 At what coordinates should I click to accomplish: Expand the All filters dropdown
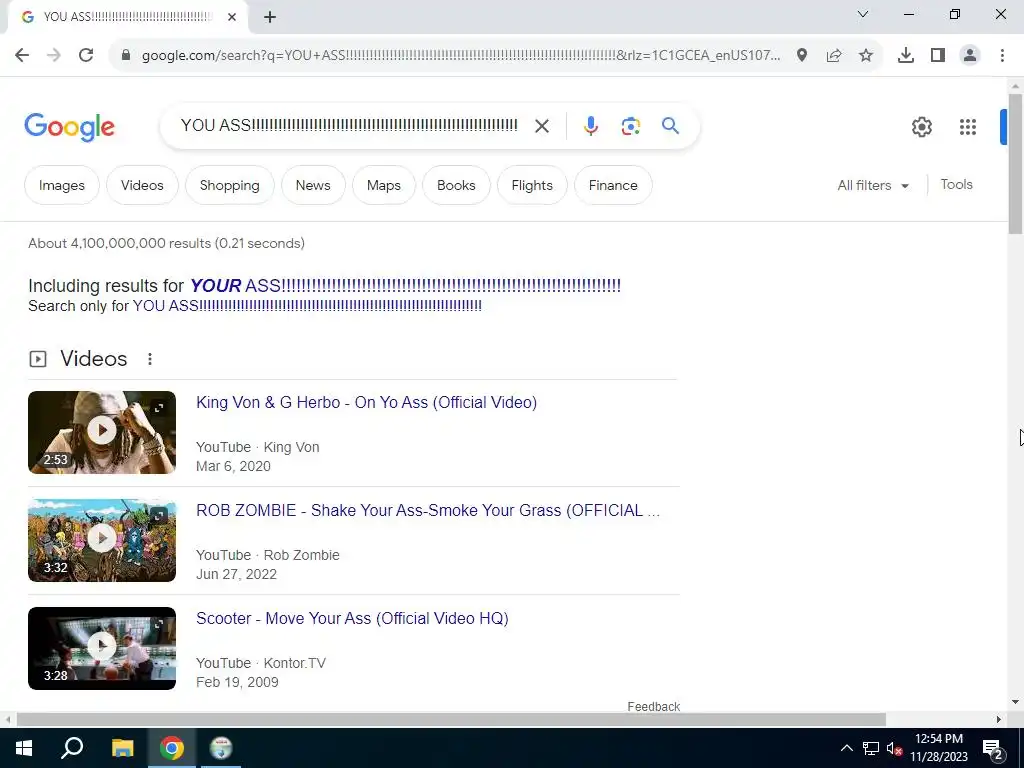(873, 185)
